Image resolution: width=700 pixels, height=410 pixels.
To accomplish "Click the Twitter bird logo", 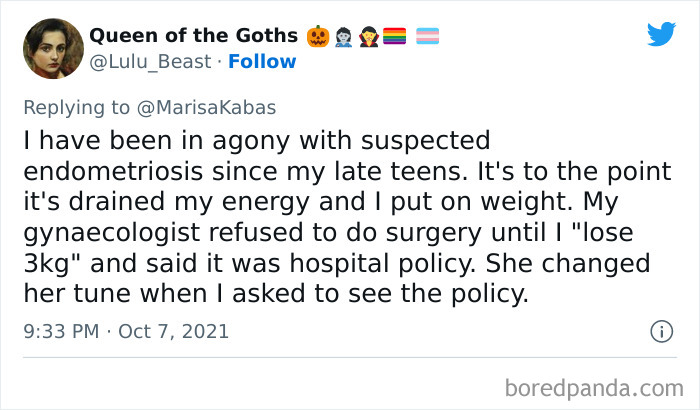I will coord(661,34).
